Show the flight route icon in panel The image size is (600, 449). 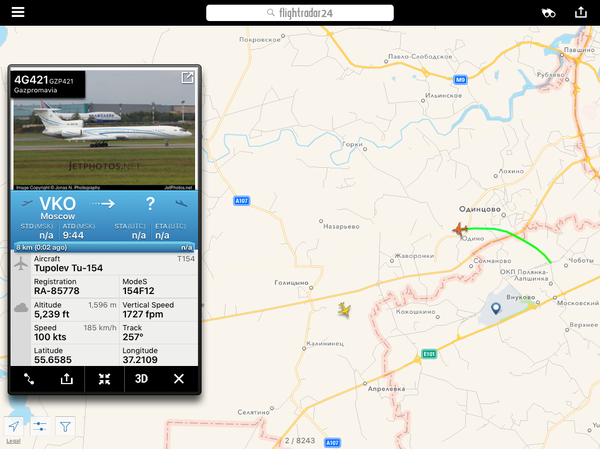click(29, 379)
